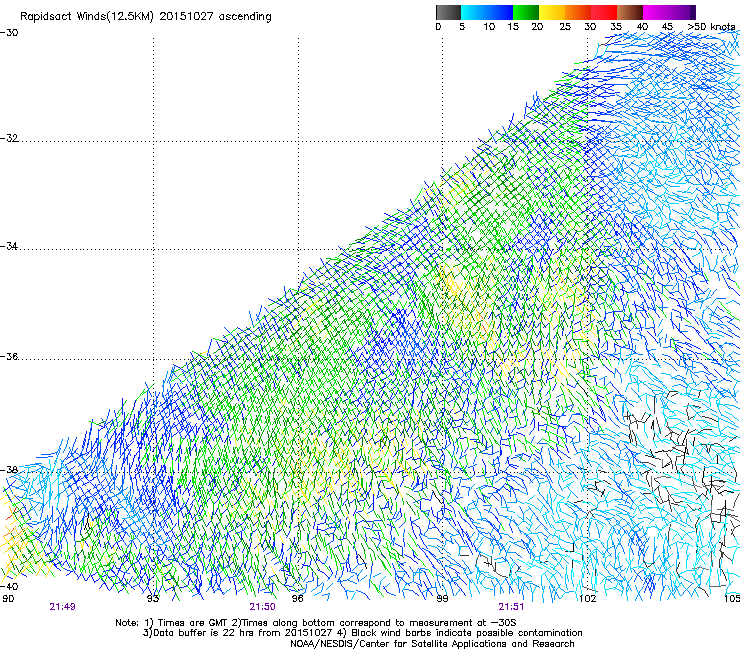The height and width of the screenshot is (650, 740).
Task: Click the '45' legend scale label
Action: pyautogui.click(x=667, y=27)
